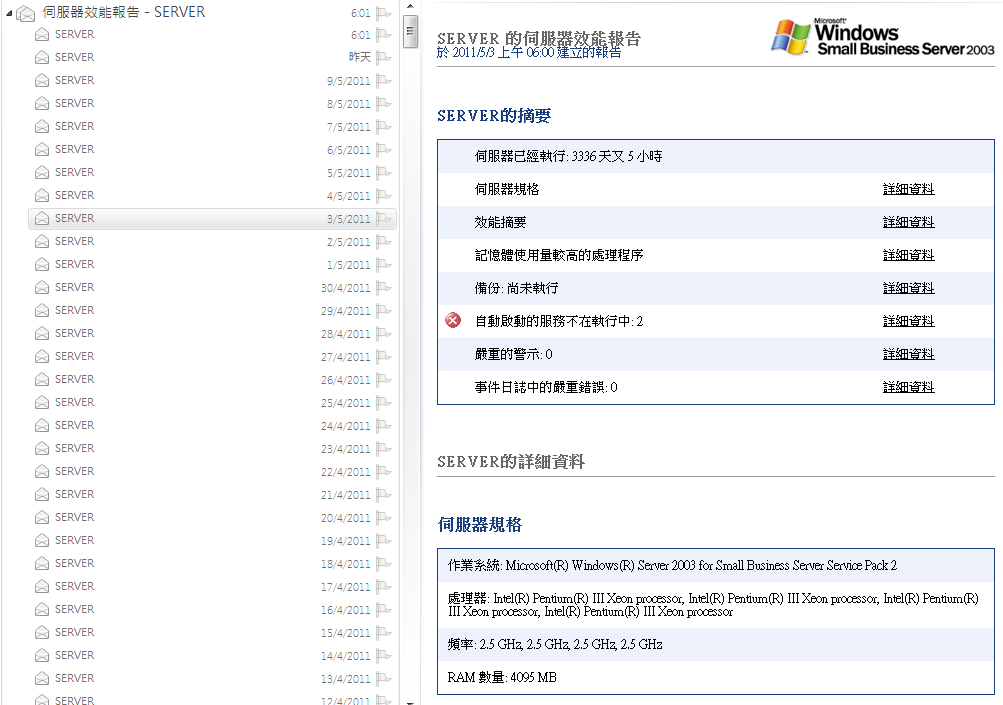Flag the SERVER message dated 30/4/2011
This screenshot has height=705, width=1003.
tap(384, 288)
